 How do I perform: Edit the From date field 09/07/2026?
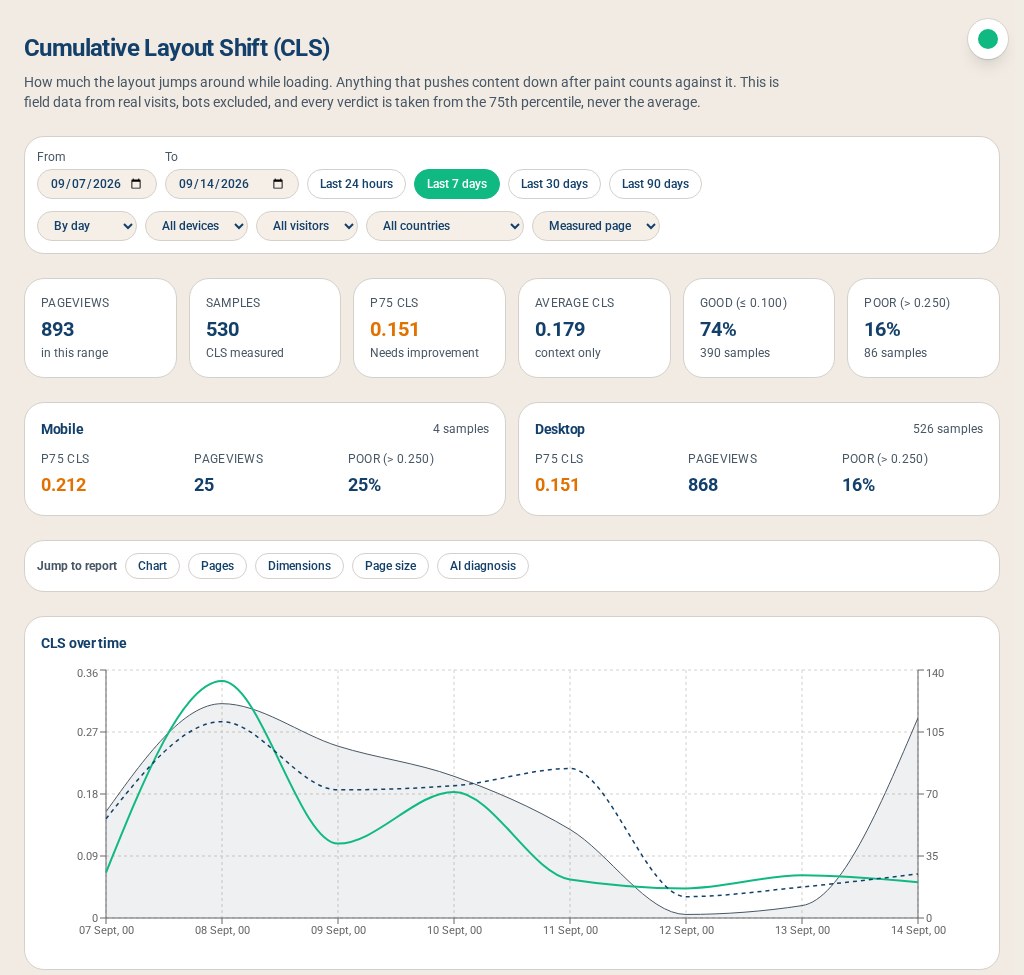[x=97, y=184]
